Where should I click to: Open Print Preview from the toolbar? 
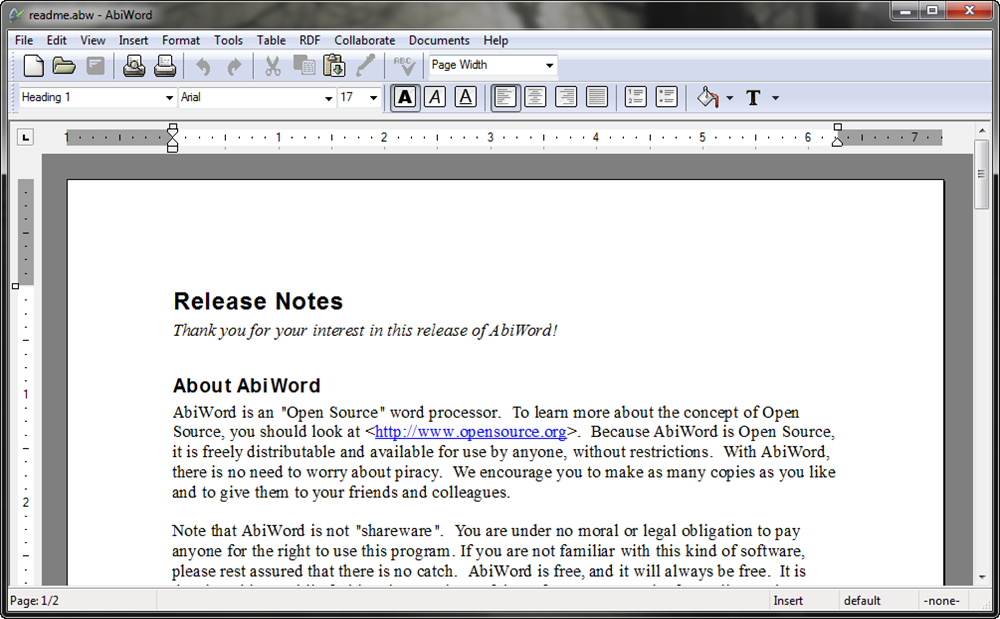pos(134,66)
